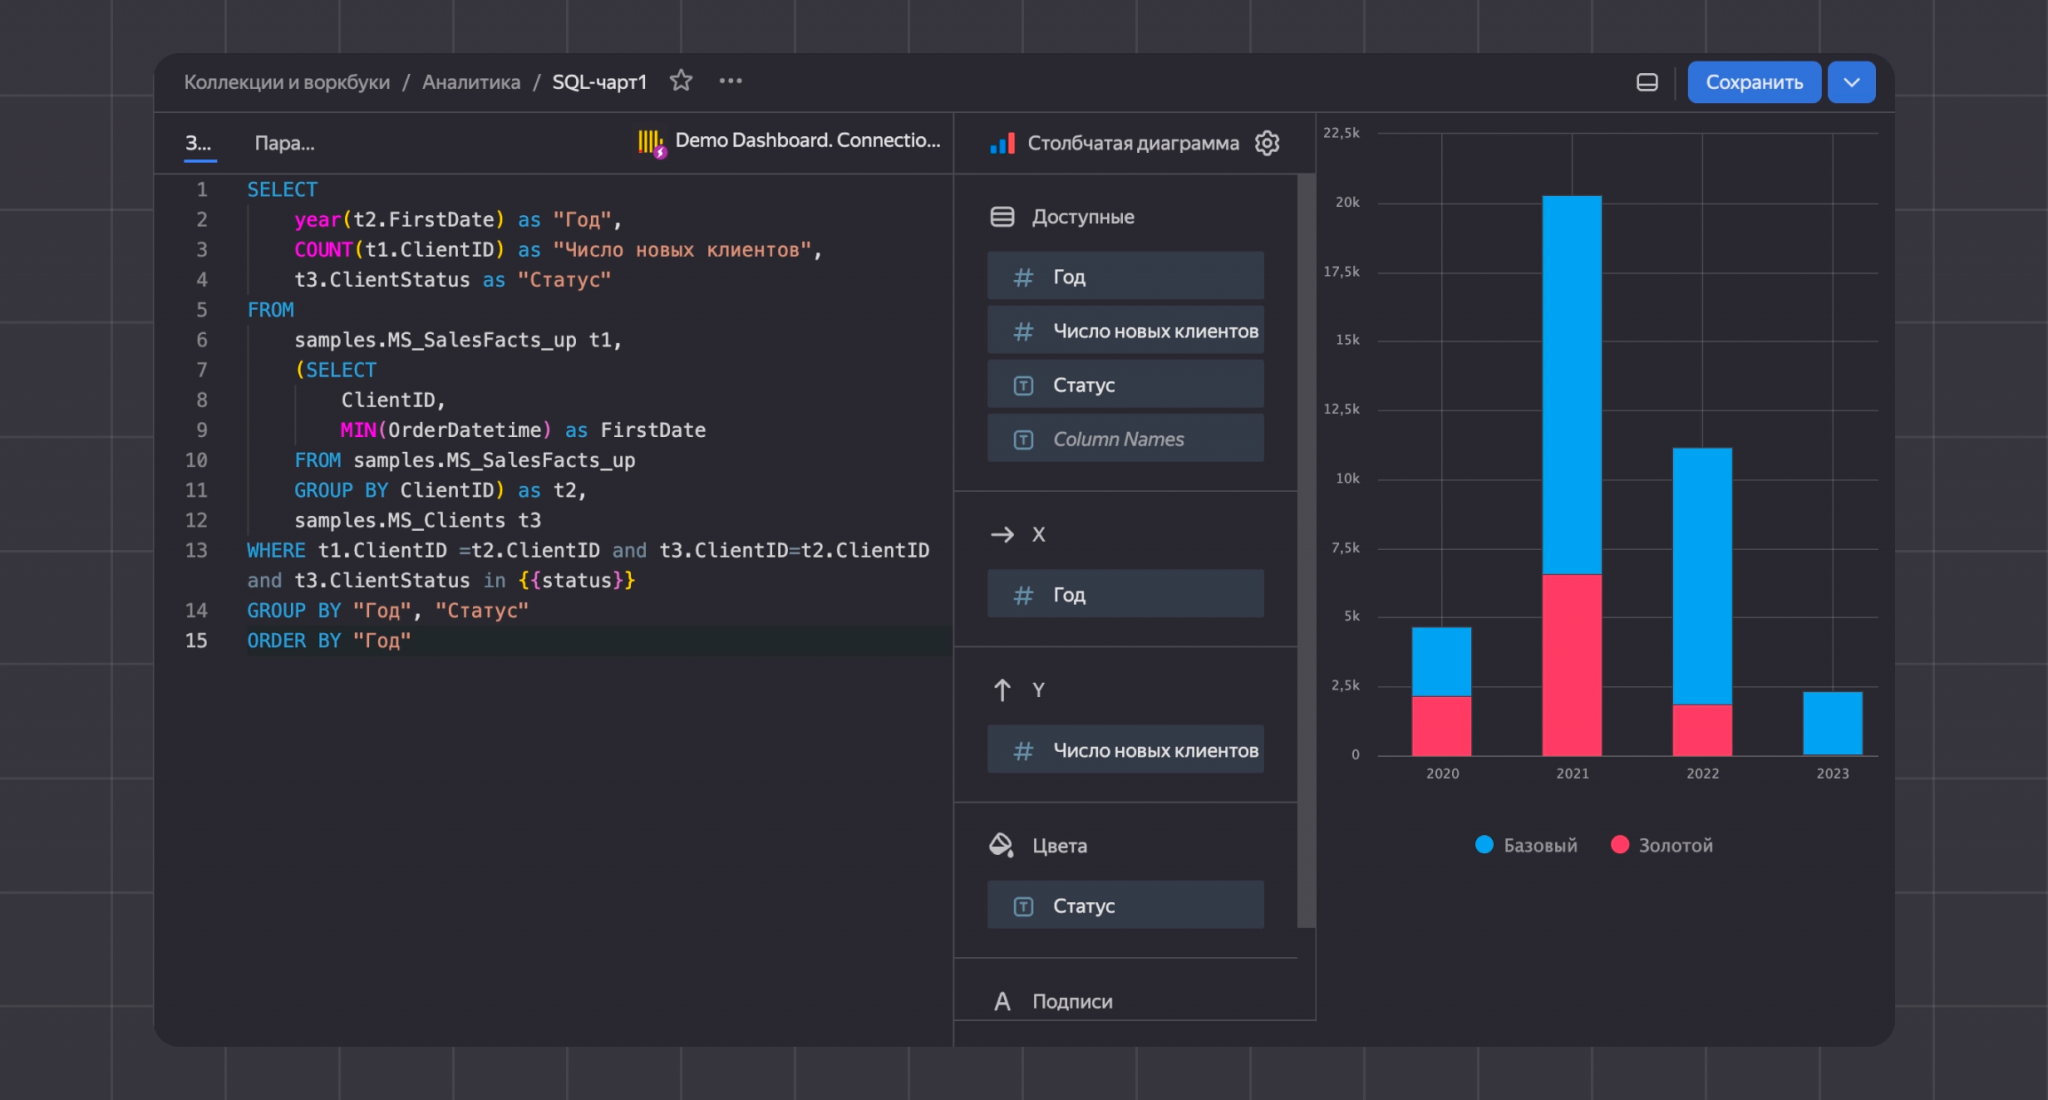Image resolution: width=2048 pixels, height=1100 pixels.
Task: Open the Столбчатая диаграмма chart type selector
Action: [1133, 143]
